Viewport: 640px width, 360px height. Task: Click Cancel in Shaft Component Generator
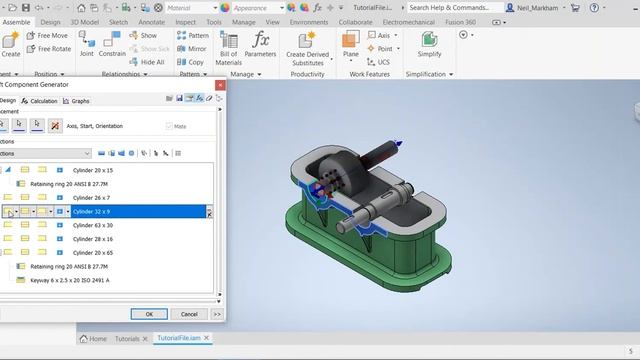click(189, 314)
